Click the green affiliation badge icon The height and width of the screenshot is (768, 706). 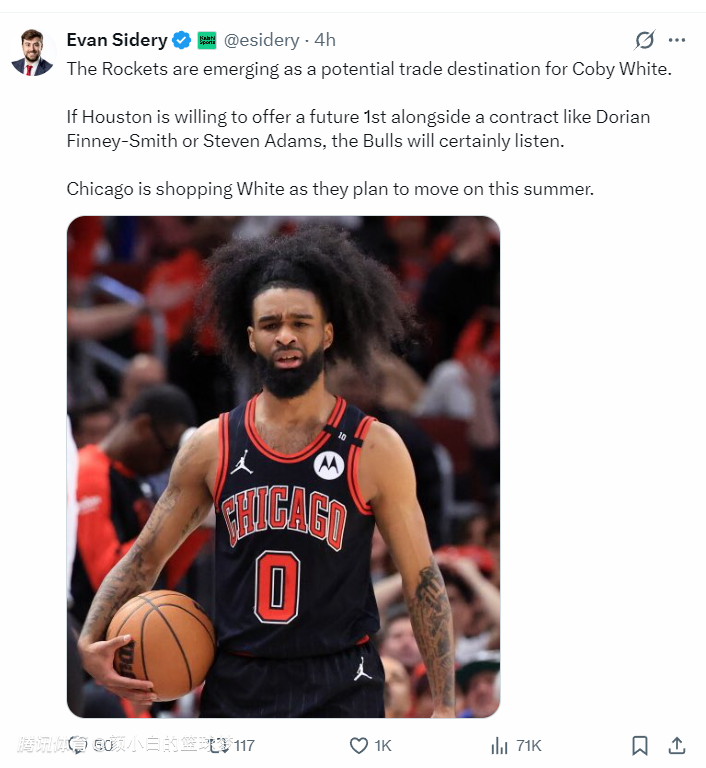[x=207, y=40]
